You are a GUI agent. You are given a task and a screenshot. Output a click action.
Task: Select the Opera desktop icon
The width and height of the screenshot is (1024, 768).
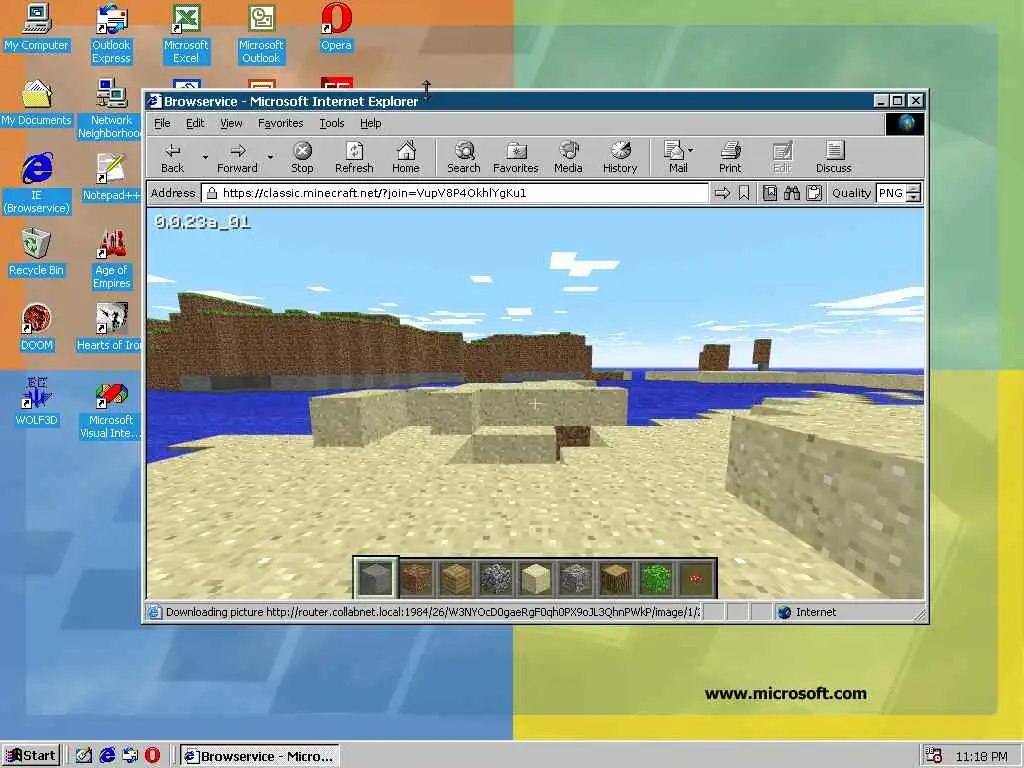tap(336, 27)
